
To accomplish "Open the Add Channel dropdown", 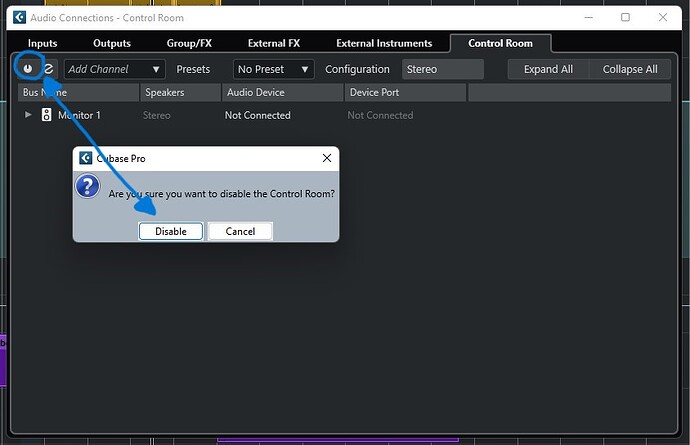I will (x=114, y=69).
